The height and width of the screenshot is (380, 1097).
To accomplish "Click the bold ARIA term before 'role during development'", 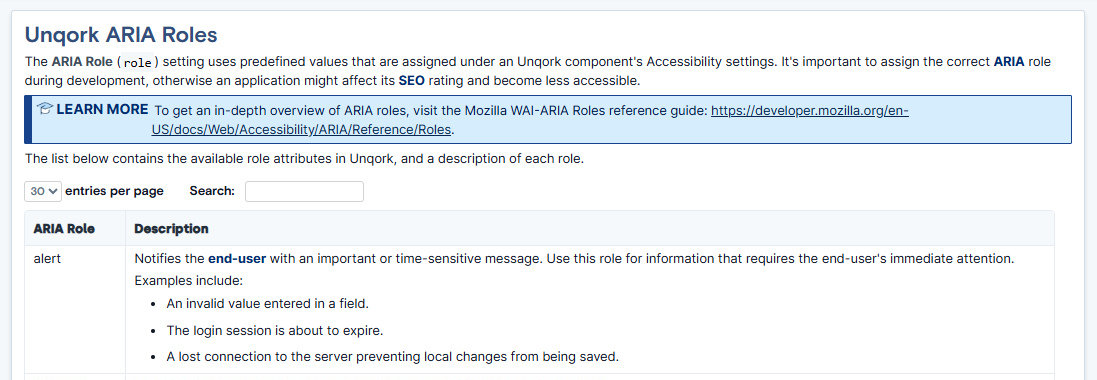I will 1009,62.
